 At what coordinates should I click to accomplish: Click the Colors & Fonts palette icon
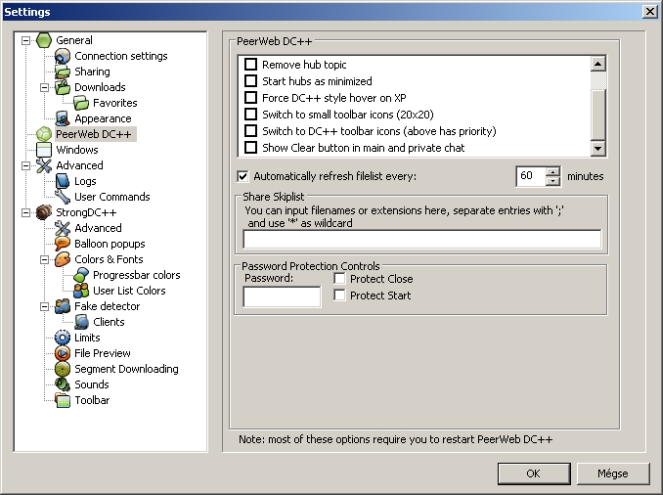click(63, 259)
